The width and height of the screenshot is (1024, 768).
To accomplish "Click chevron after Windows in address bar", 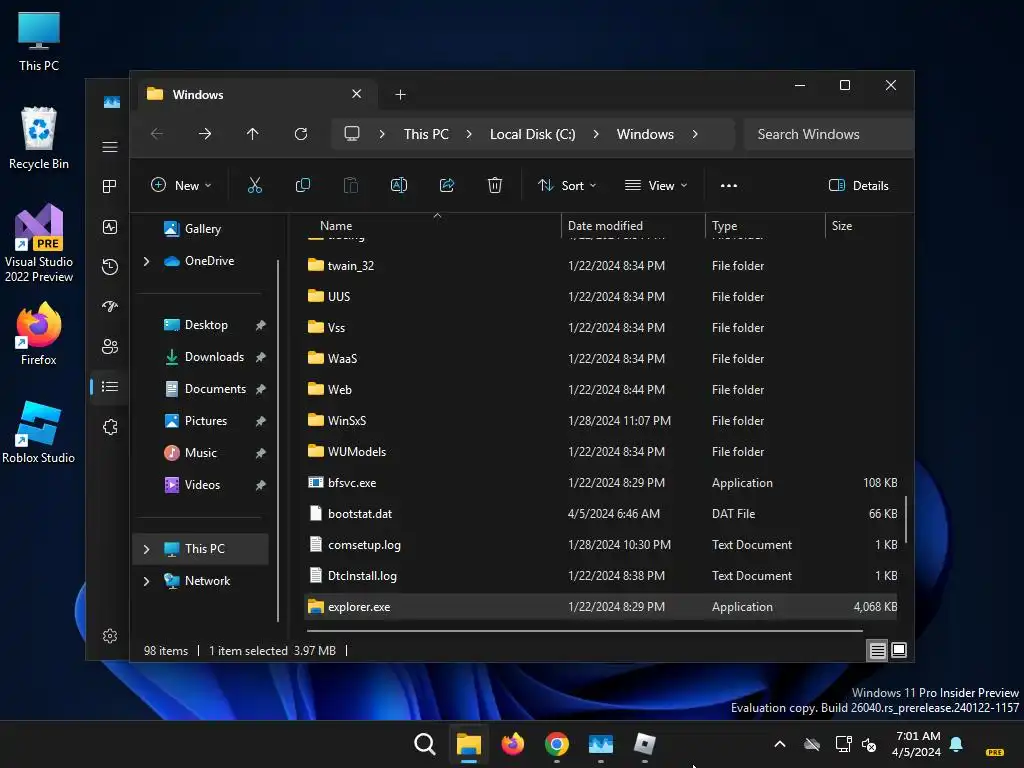I will (x=695, y=135).
